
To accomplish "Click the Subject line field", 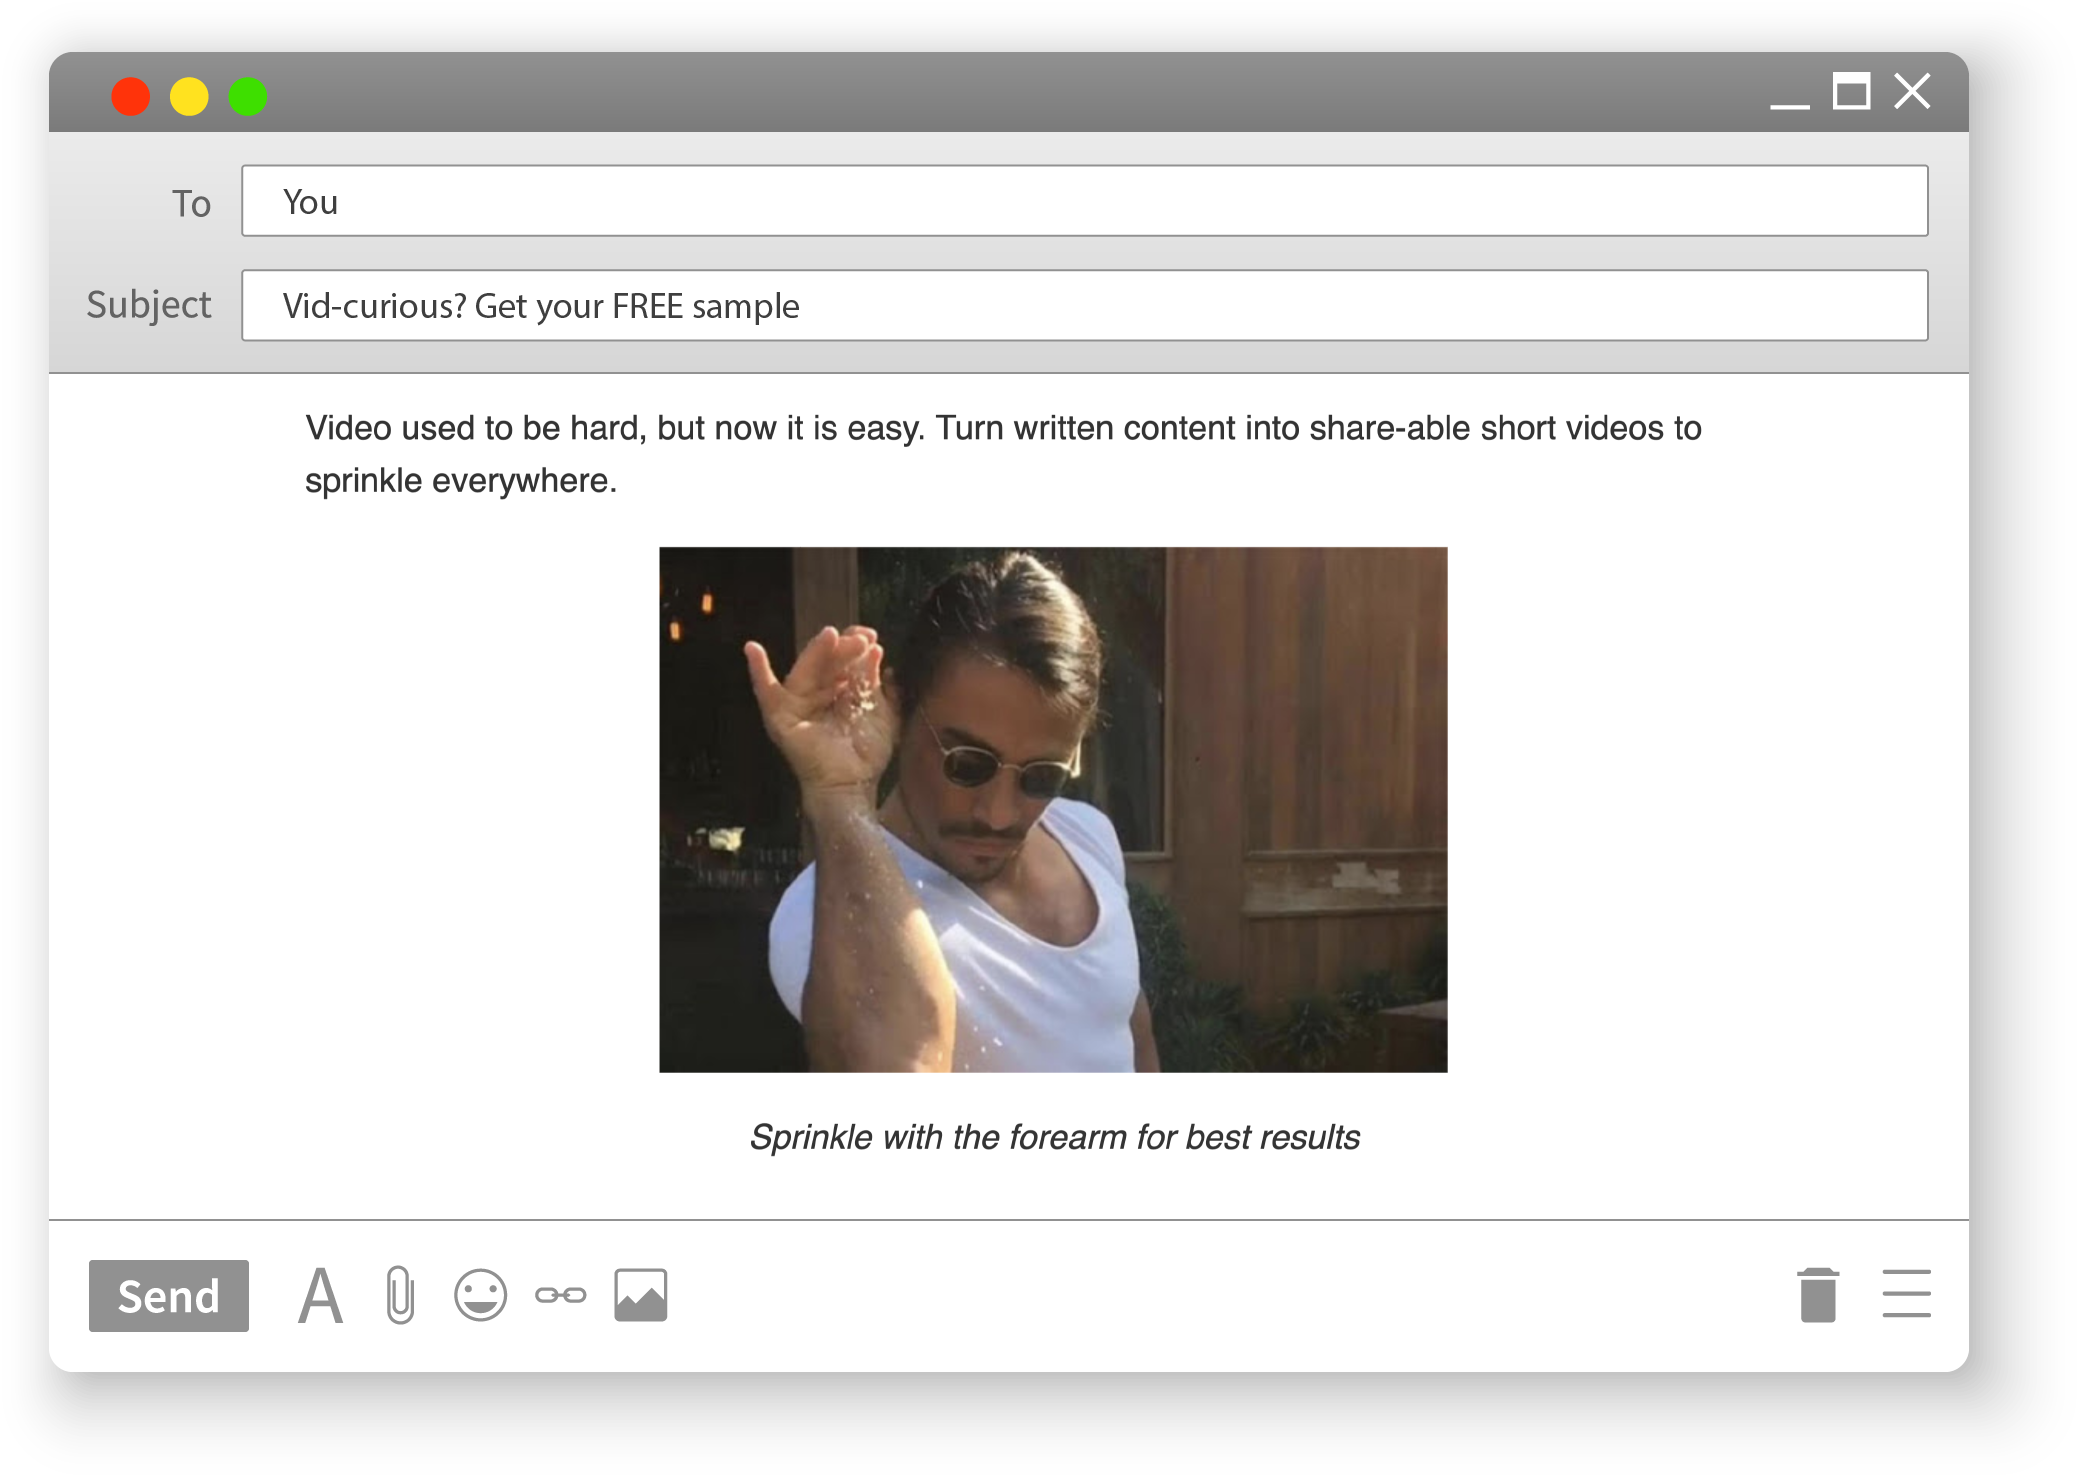I will 1084,306.
